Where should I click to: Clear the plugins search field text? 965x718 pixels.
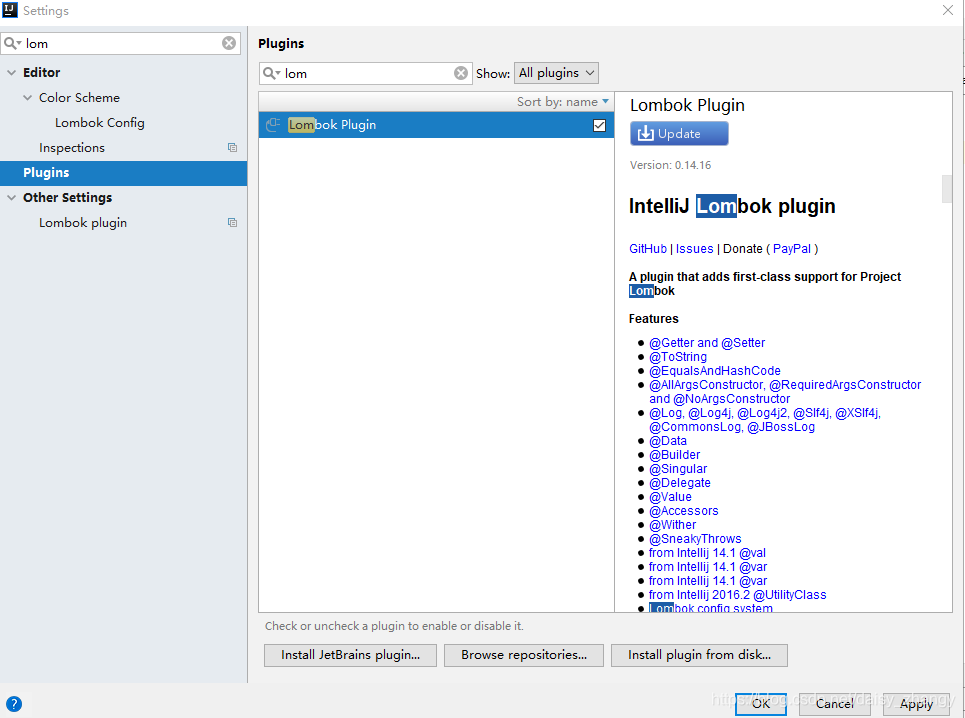(x=461, y=73)
